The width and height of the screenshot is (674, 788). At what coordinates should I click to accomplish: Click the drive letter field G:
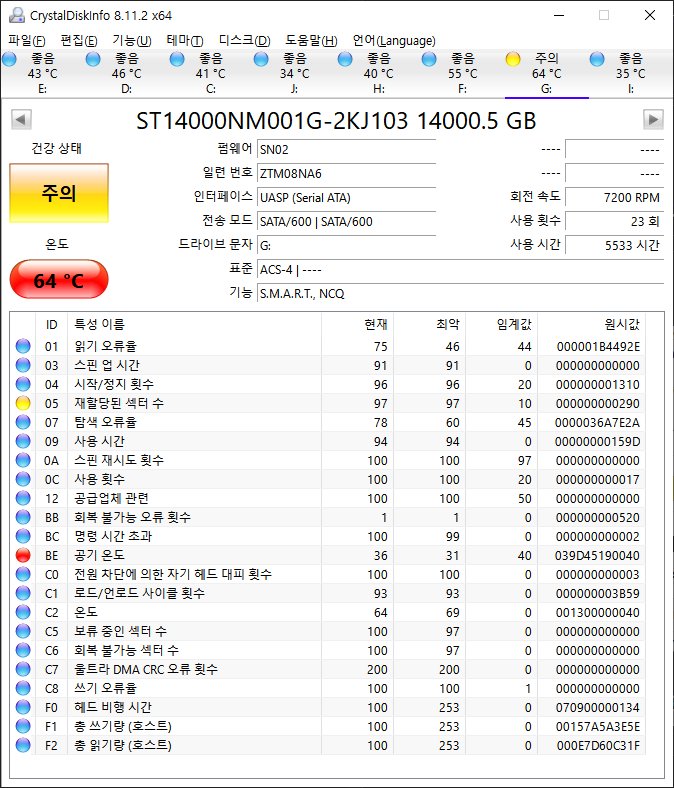point(346,246)
